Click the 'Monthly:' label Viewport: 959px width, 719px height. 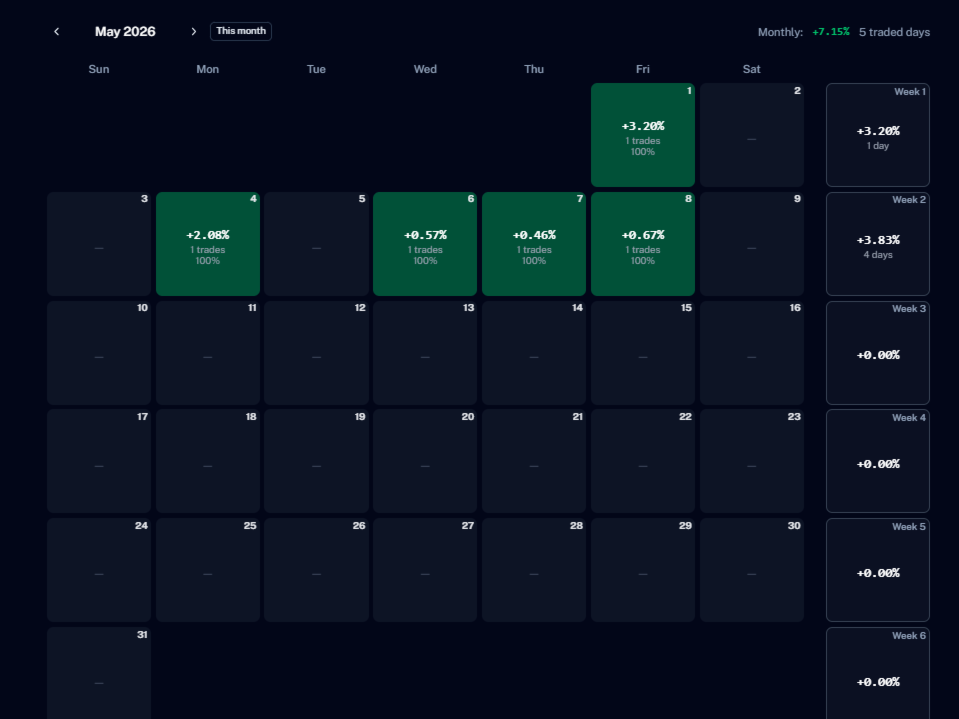click(780, 32)
